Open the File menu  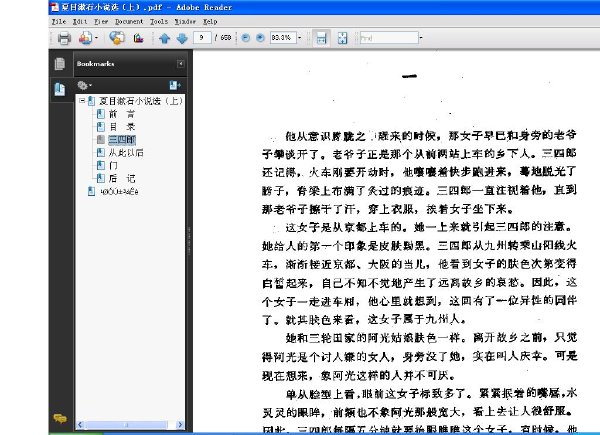tap(59, 21)
